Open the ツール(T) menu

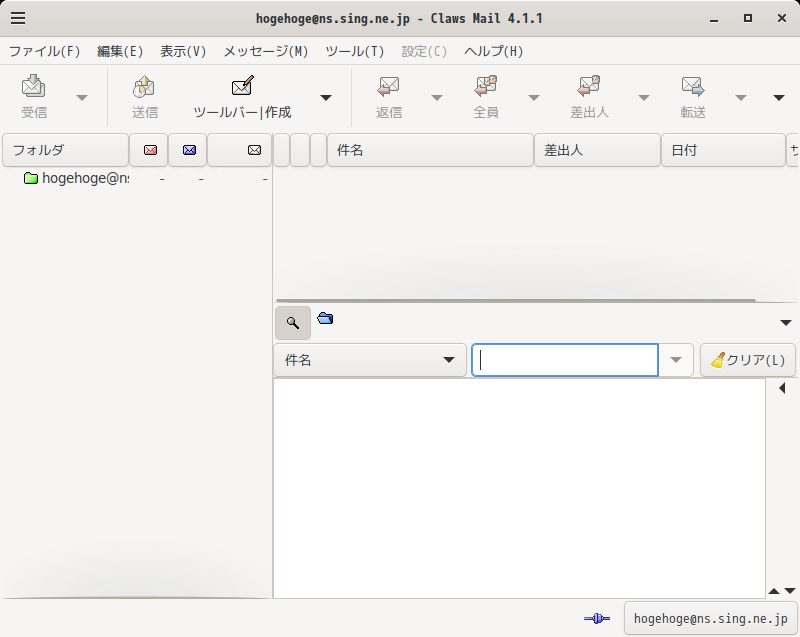[355, 52]
